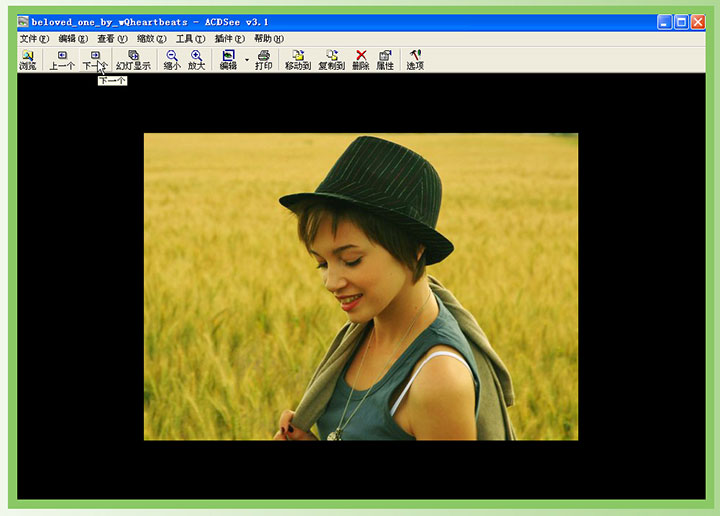Open the image editor (编辑) tool
This screenshot has width=720, height=516.
pos(228,60)
